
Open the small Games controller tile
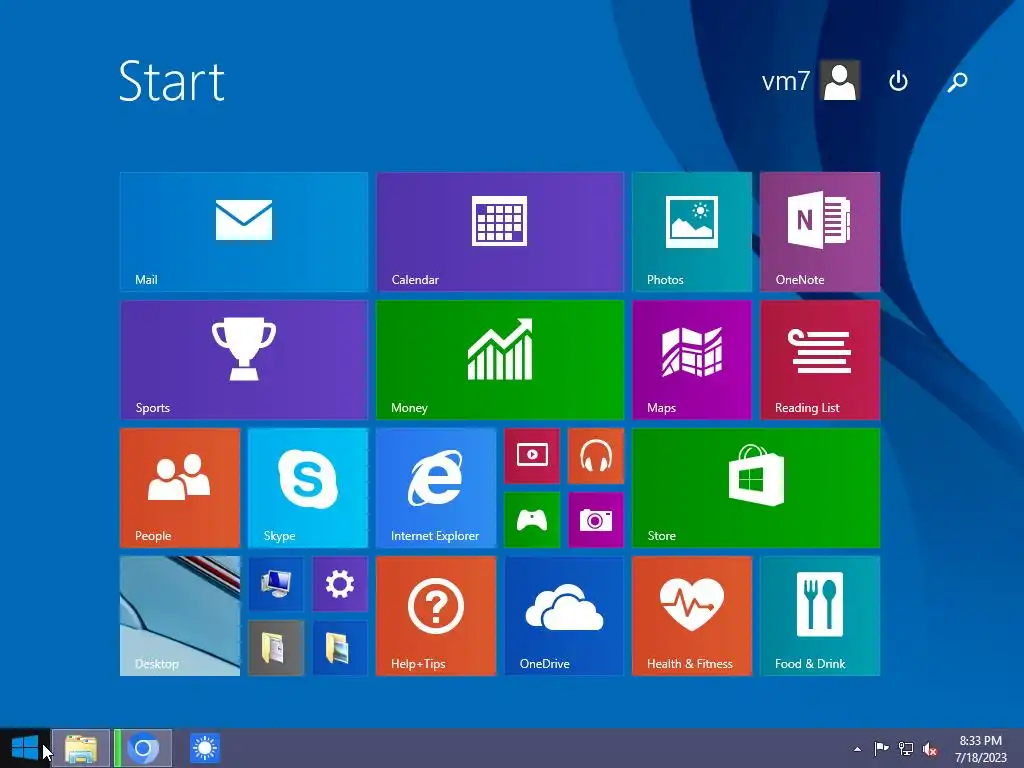point(532,520)
